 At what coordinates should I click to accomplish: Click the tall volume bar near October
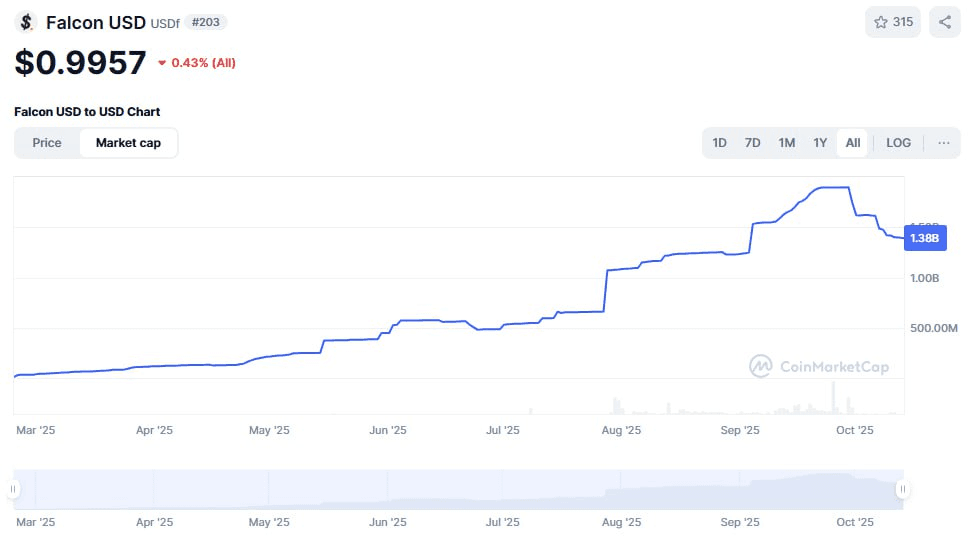(x=832, y=398)
